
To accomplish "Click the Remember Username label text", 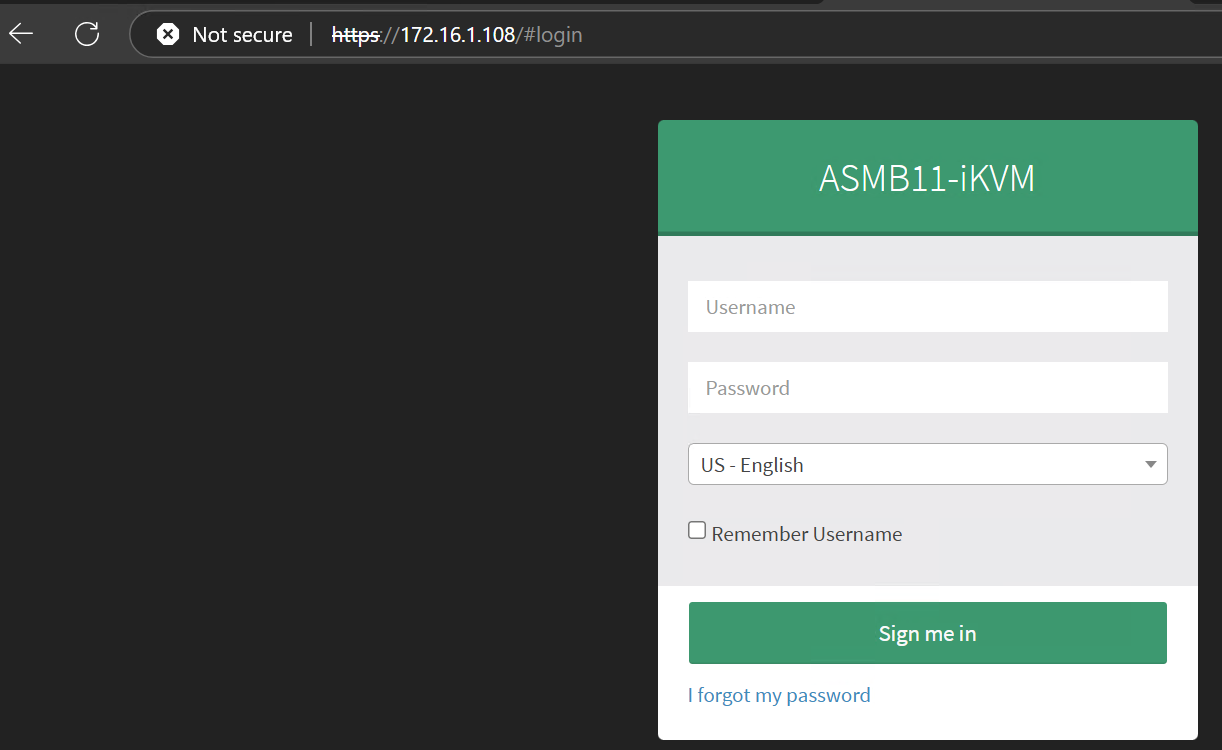I will [807, 534].
